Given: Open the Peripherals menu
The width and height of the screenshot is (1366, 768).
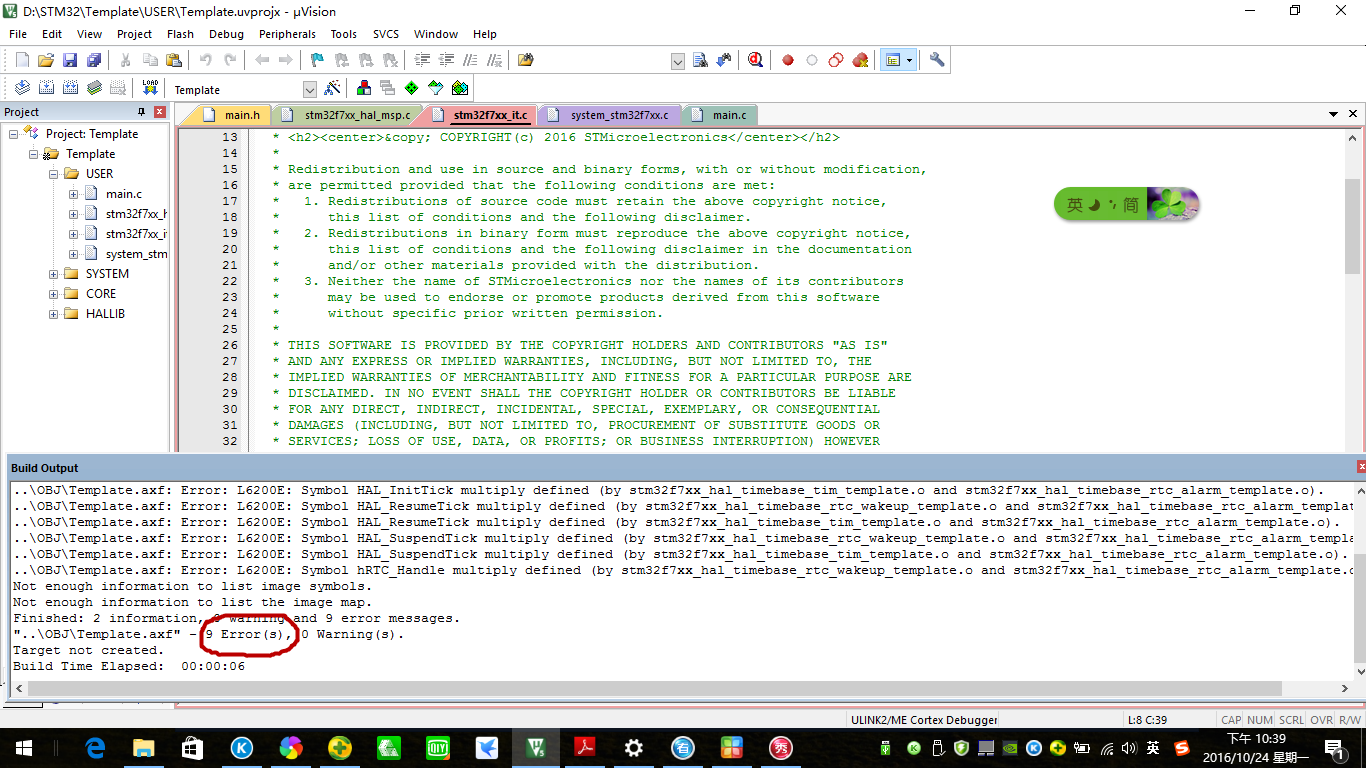Looking at the screenshot, I should pos(287,34).
